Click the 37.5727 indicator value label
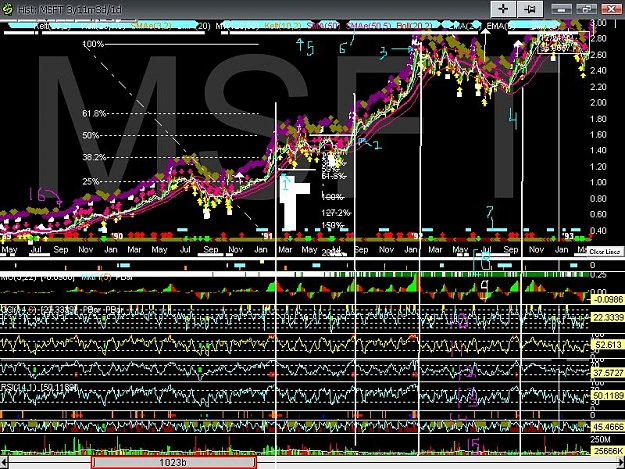This screenshot has height=469, width=625. [x=608, y=373]
